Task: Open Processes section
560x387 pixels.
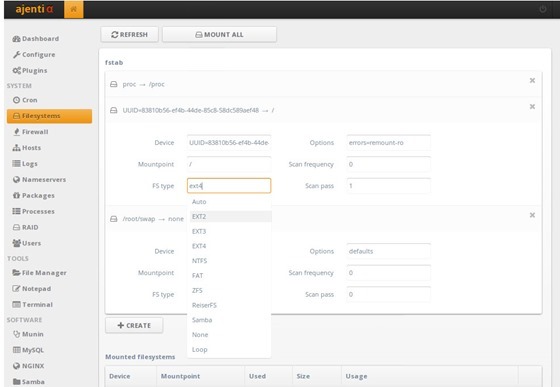Action: (34, 211)
